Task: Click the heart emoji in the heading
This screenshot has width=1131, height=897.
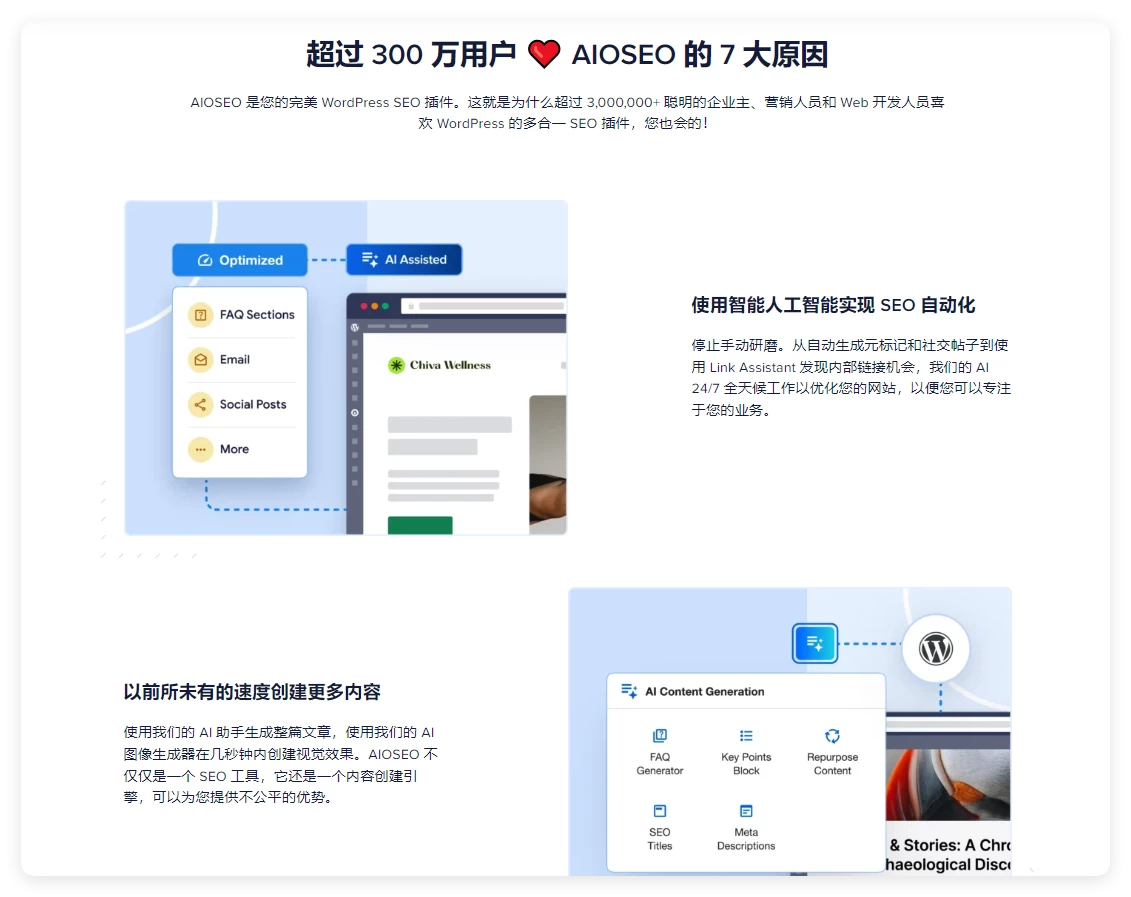Action: click(542, 54)
